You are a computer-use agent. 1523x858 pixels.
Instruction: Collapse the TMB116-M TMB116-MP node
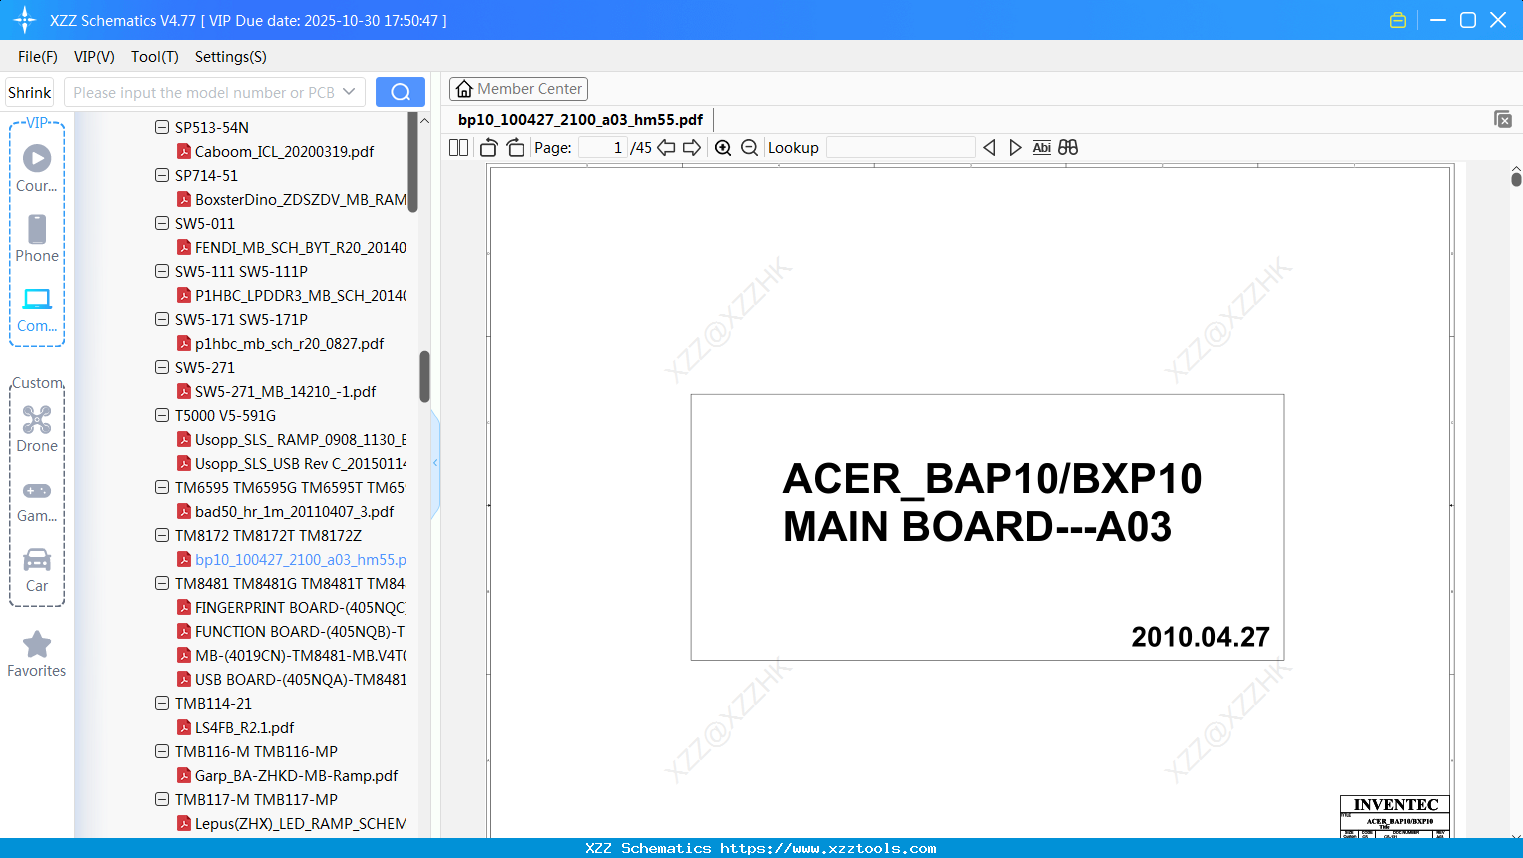click(162, 751)
